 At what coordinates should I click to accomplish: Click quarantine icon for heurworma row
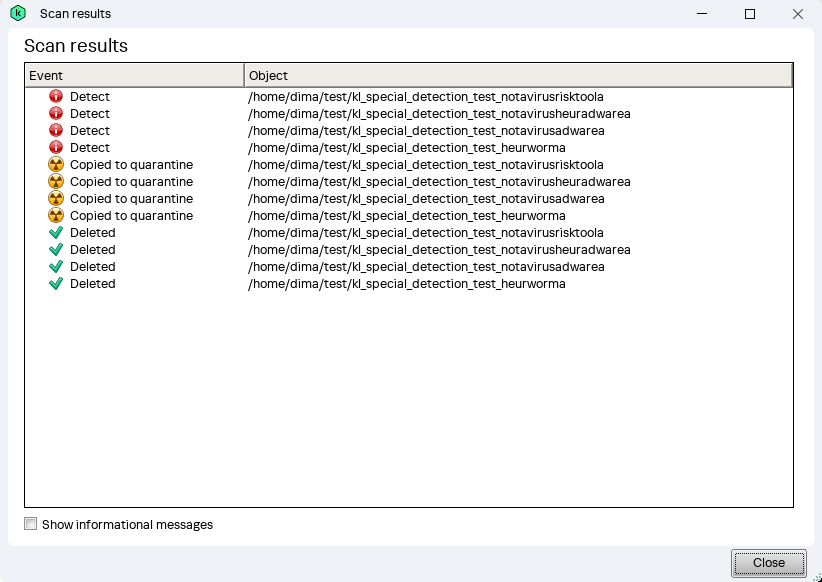(56, 216)
